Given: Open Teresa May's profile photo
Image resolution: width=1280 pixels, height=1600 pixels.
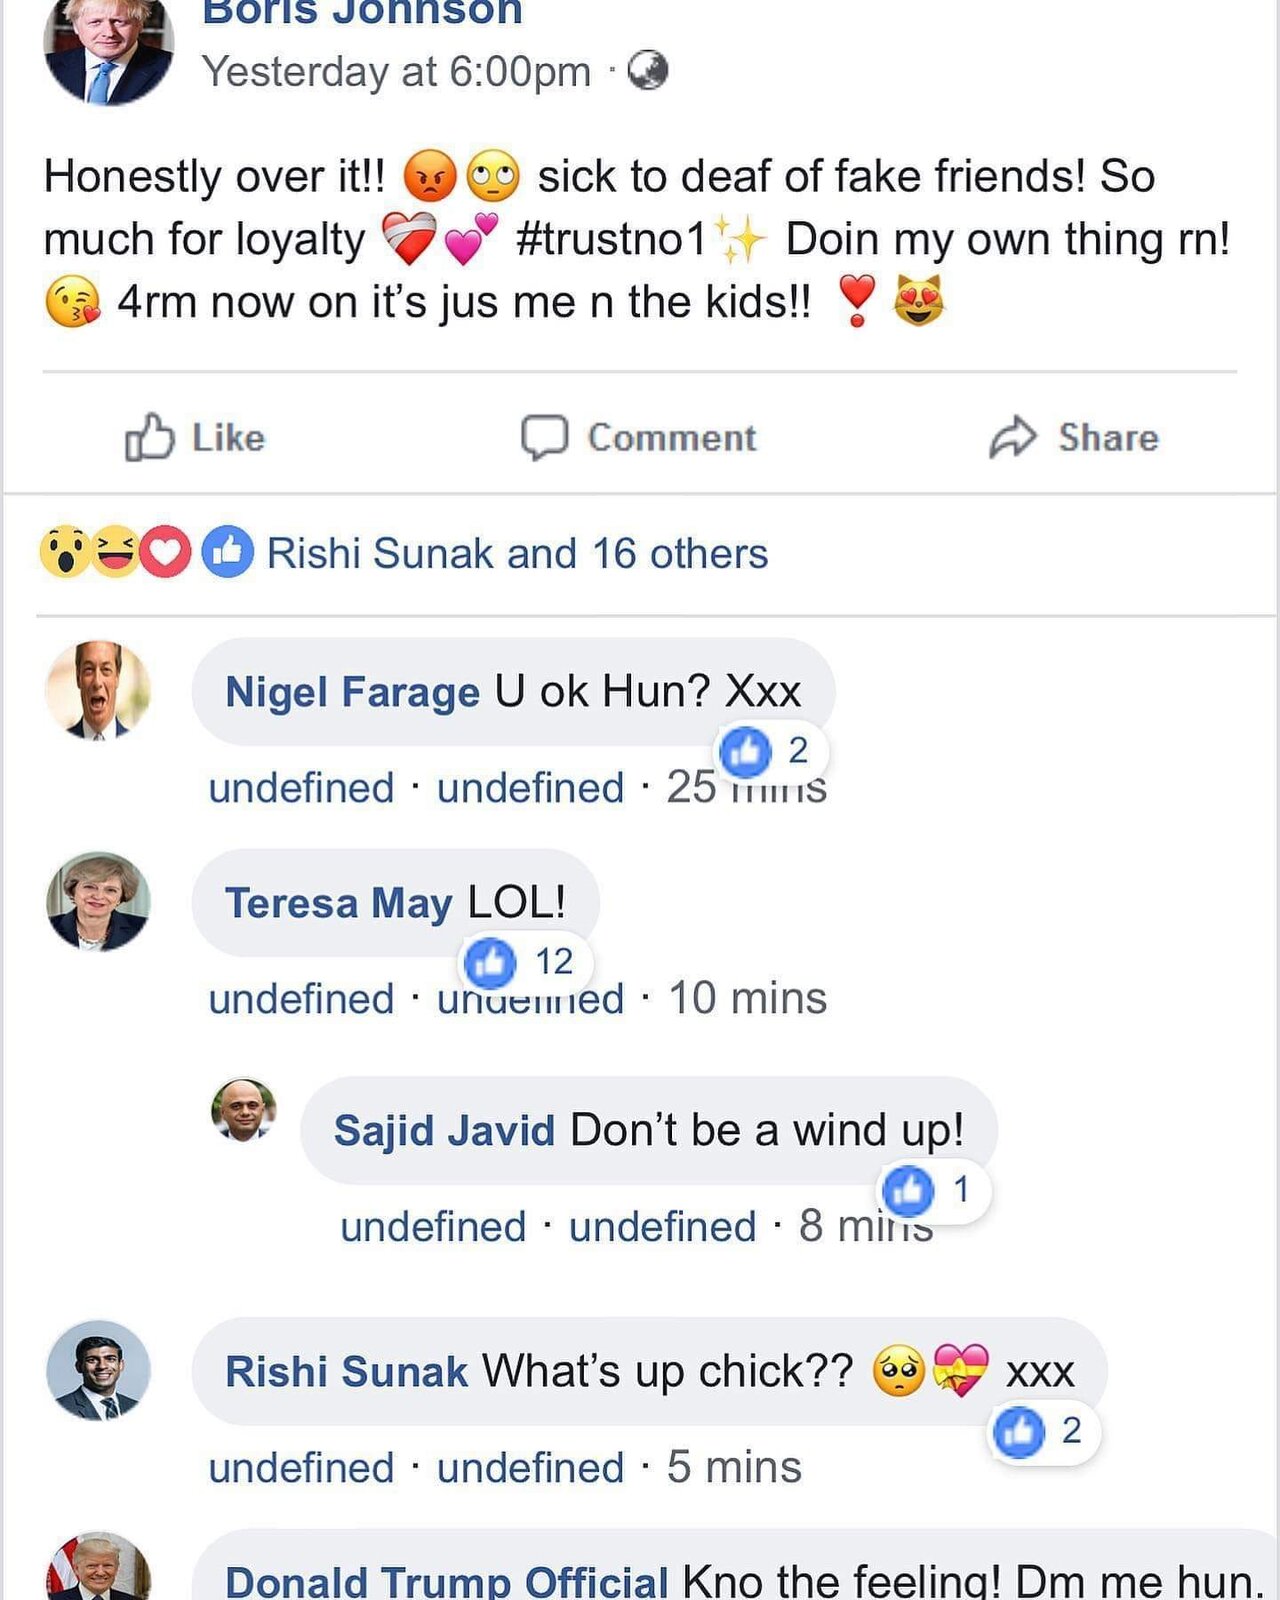Looking at the screenshot, I should pos(98,901).
